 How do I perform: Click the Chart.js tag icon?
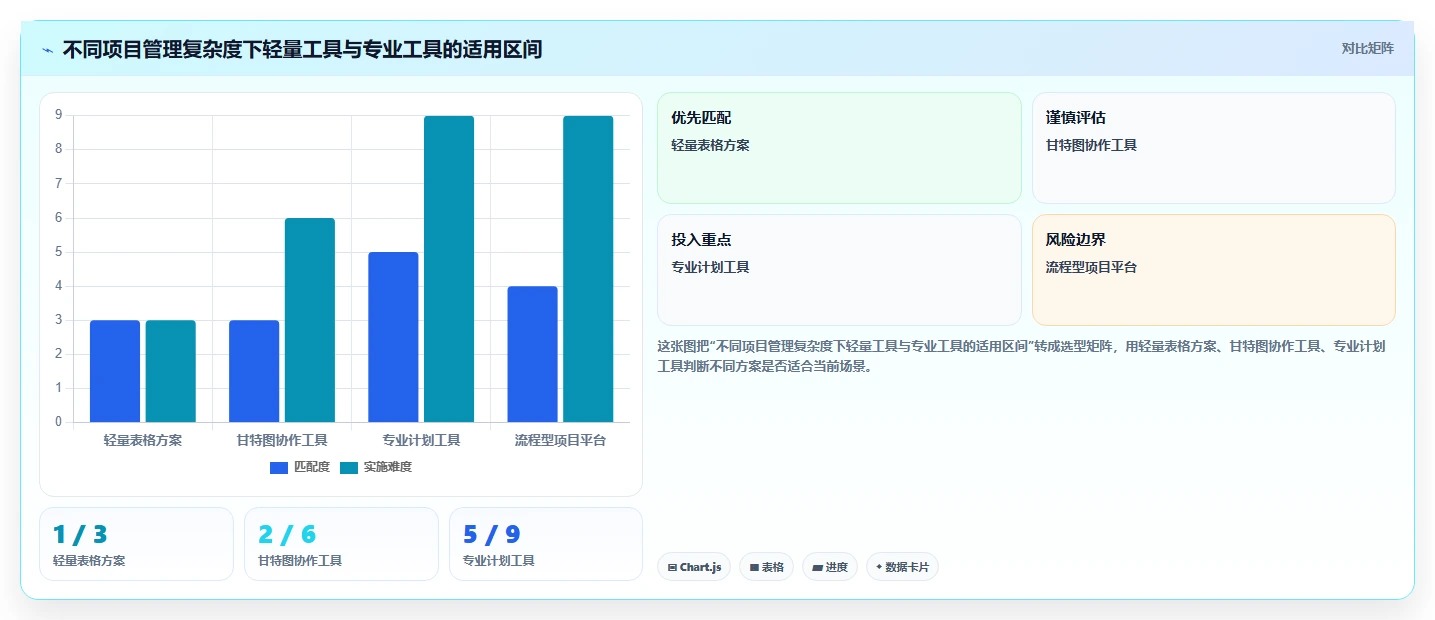[672, 567]
